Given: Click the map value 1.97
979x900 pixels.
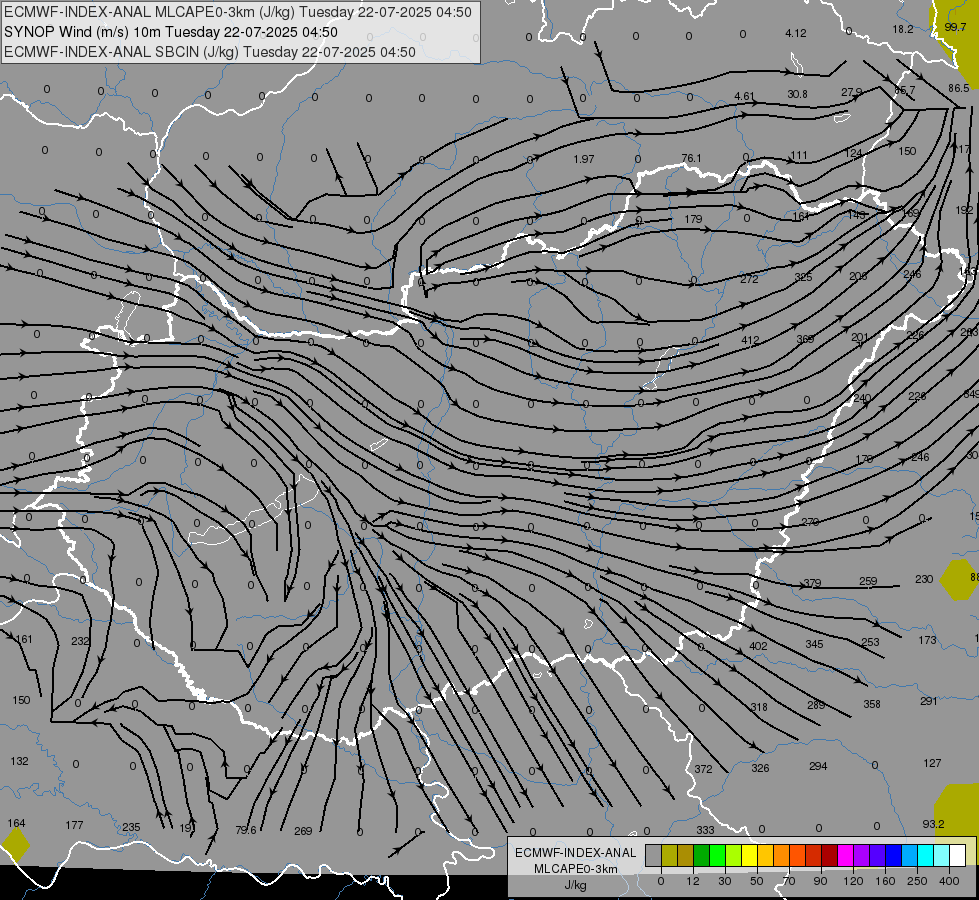Looking at the screenshot, I should 584,159.
